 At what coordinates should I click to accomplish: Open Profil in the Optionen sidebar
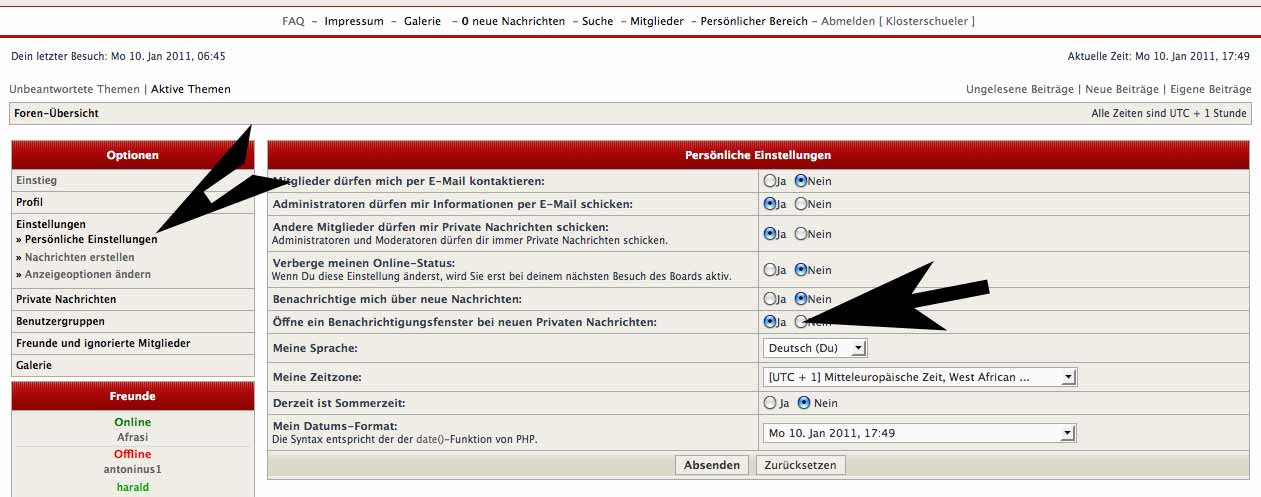[30, 202]
